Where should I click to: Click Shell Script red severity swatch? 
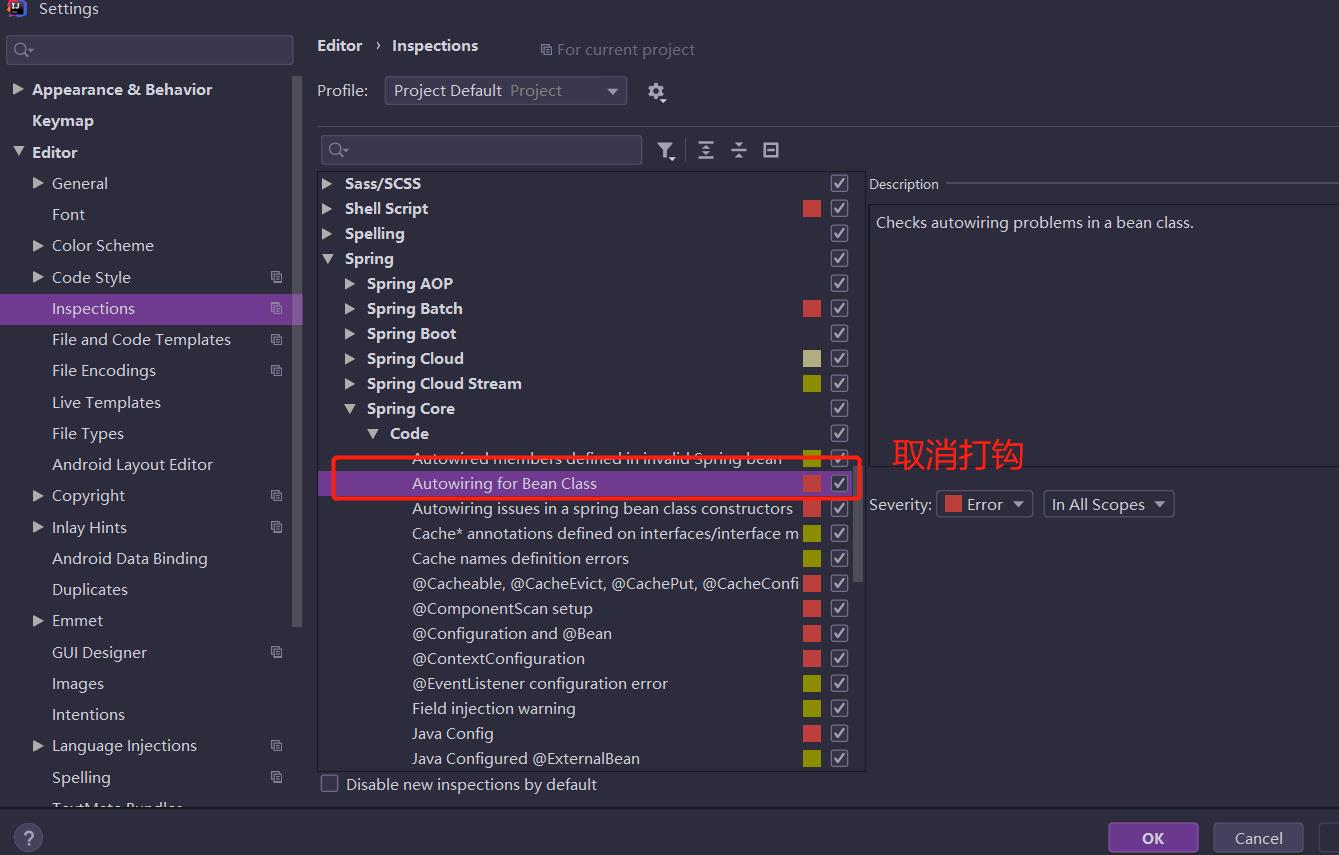tap(812, 208)
